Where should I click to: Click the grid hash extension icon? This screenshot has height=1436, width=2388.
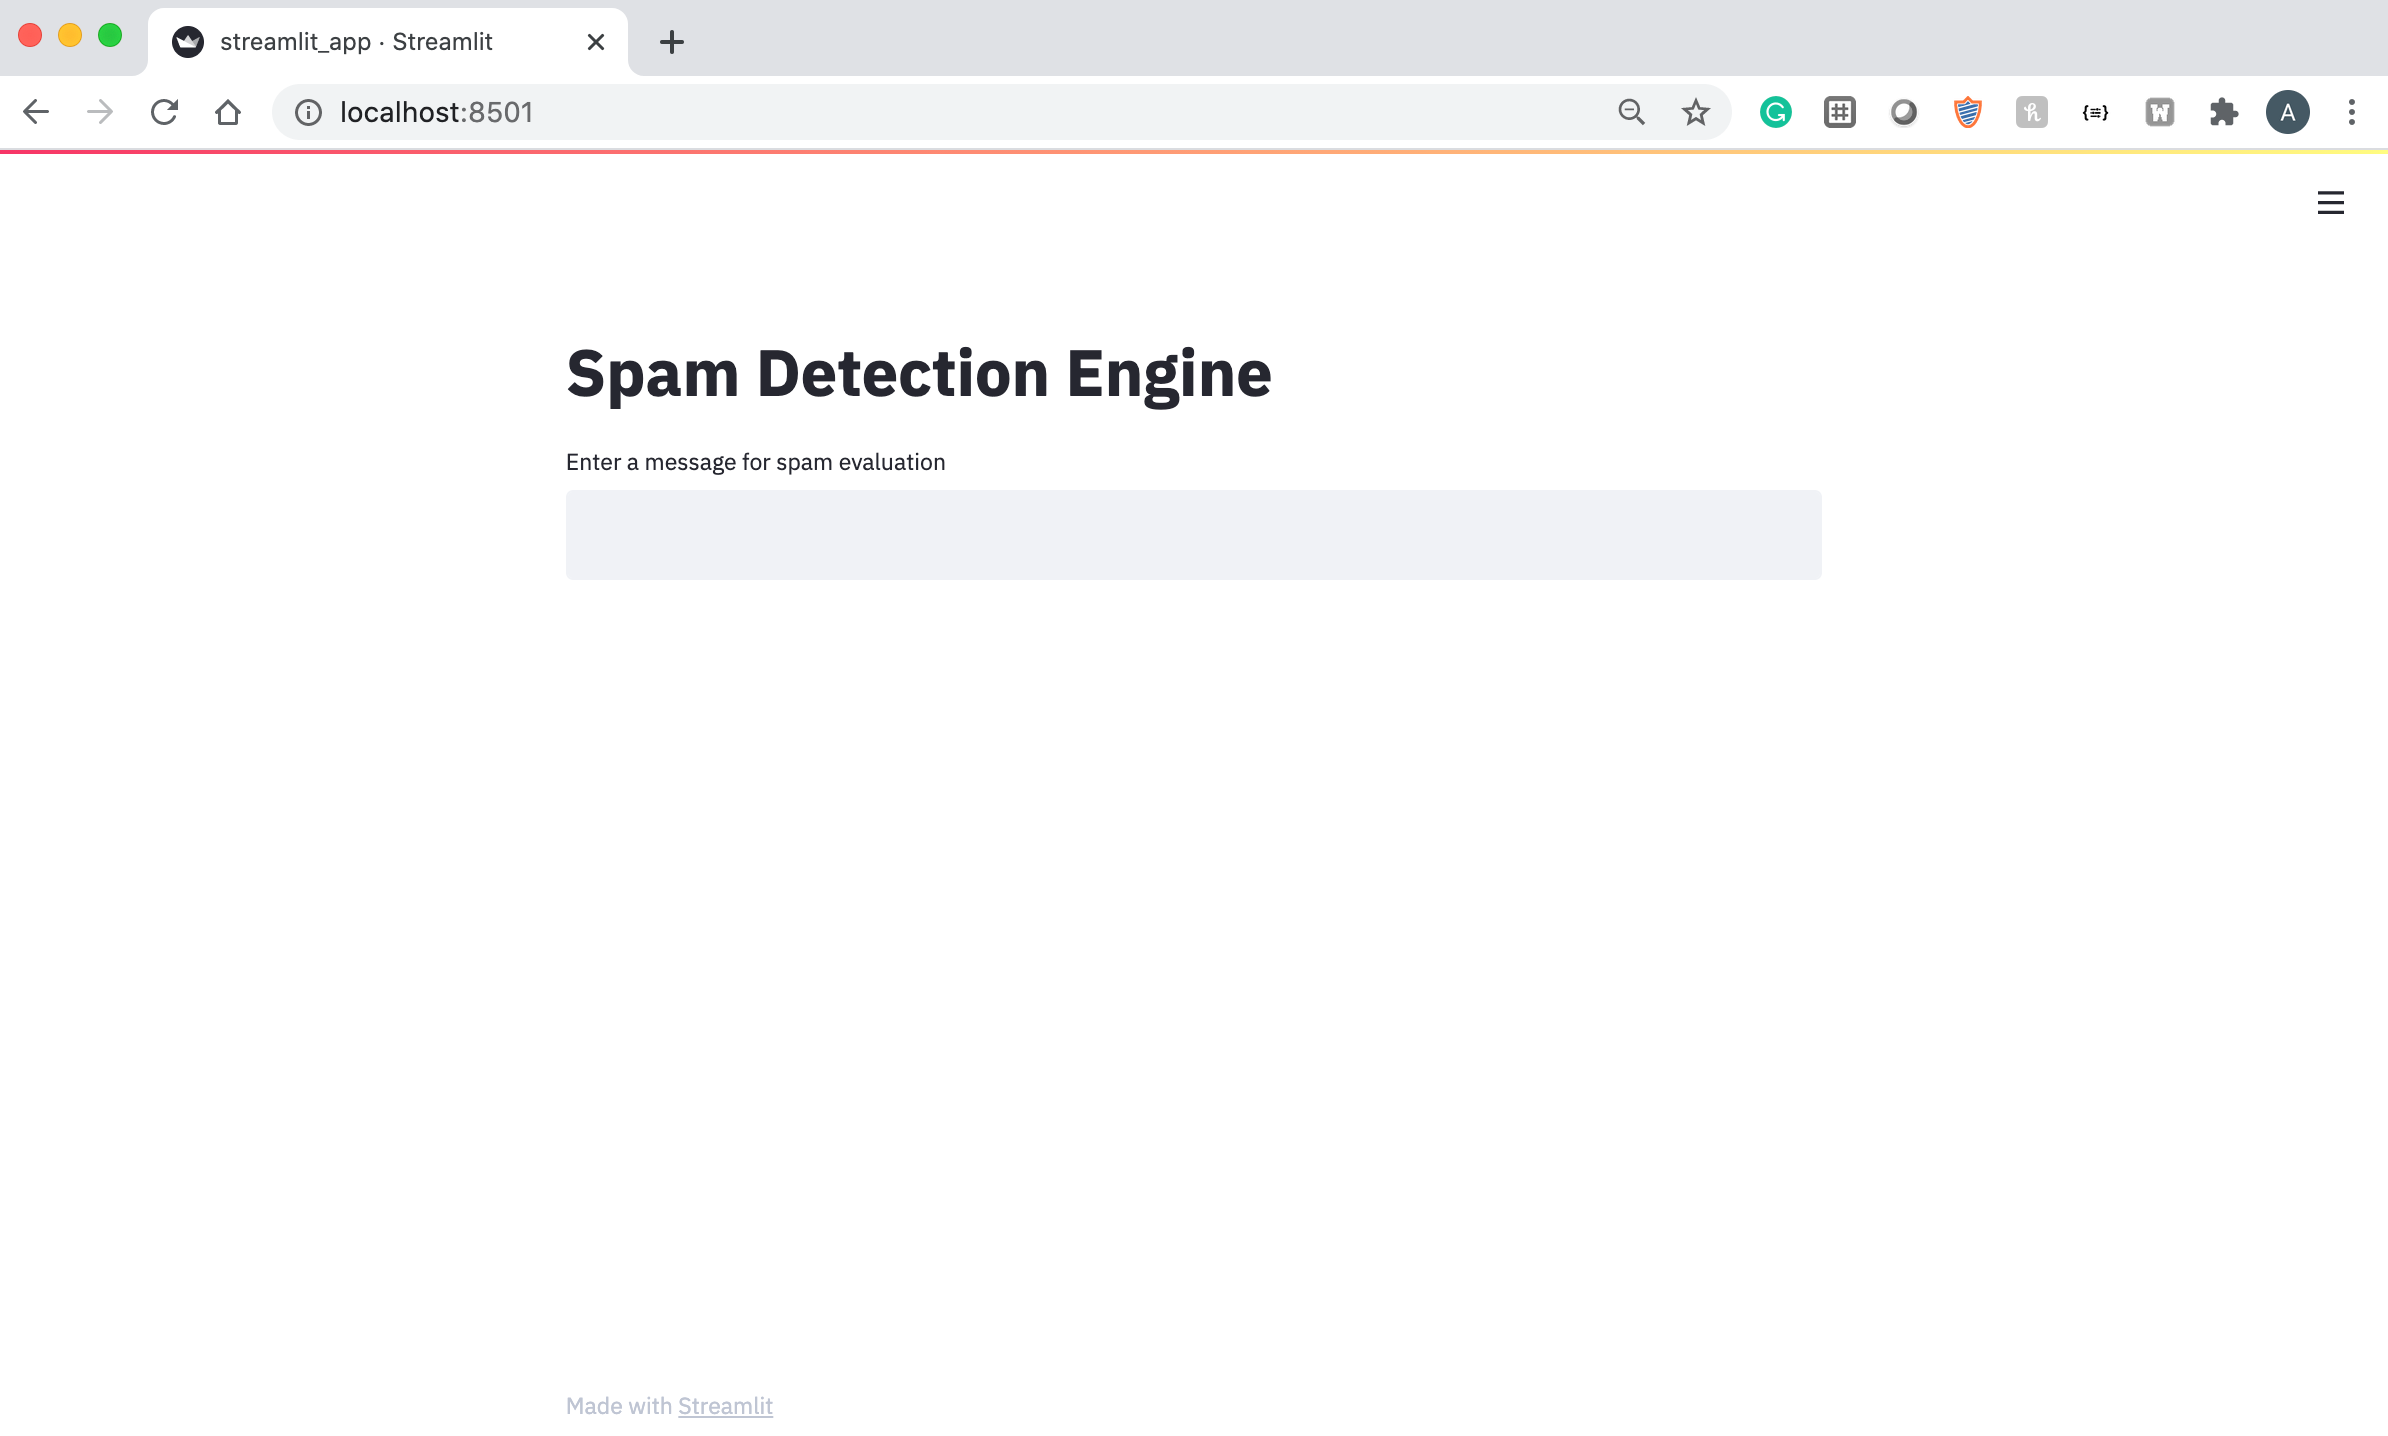(x=1839, y=112)
